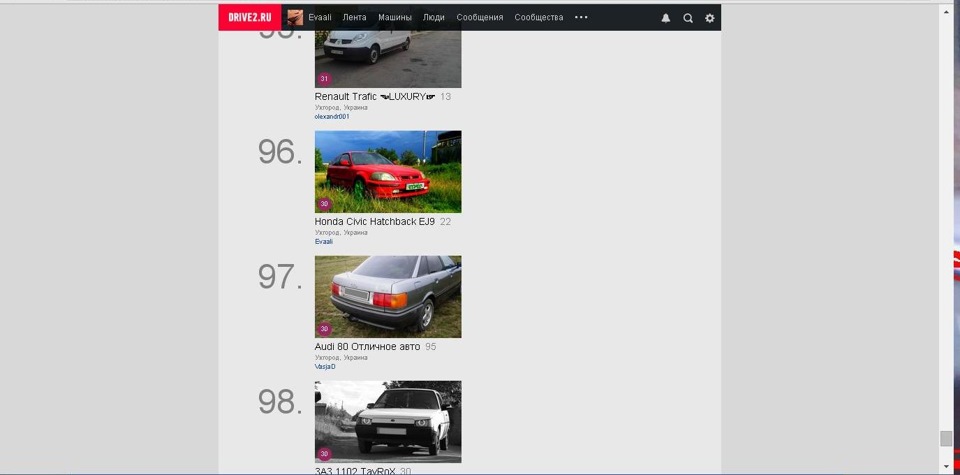Click the 30 badge on the Audi 80 photo
960x475 pixels.
tap(324, 329)
